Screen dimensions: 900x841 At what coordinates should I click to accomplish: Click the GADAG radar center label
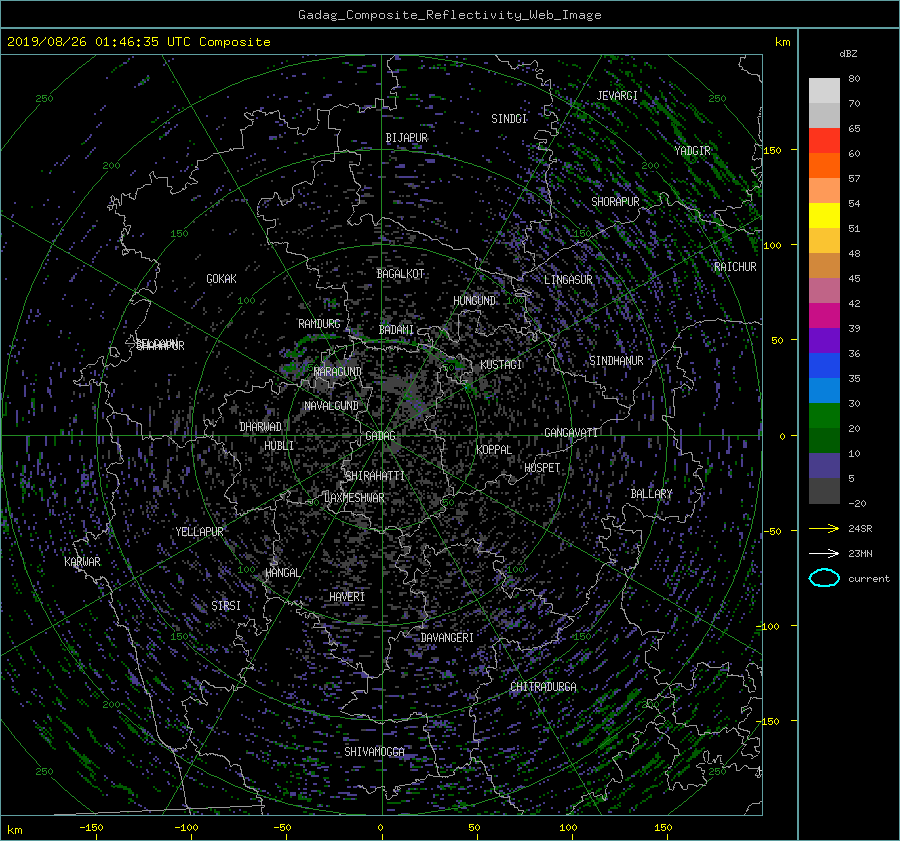380,436
